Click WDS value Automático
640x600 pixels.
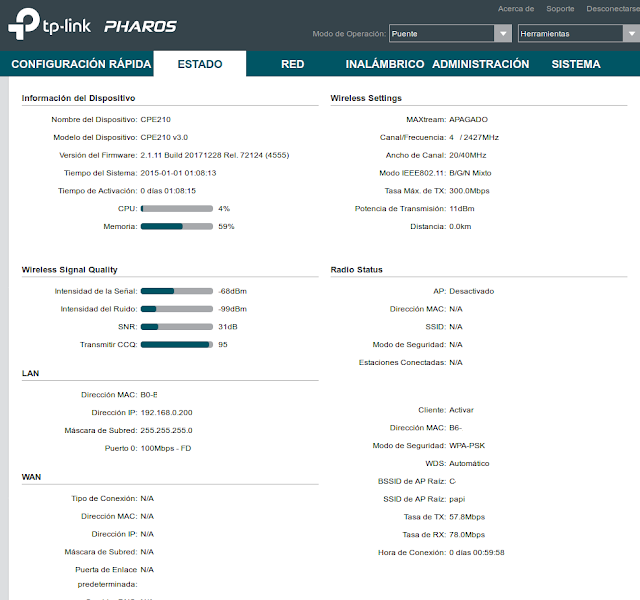click(x=469, y=463)
